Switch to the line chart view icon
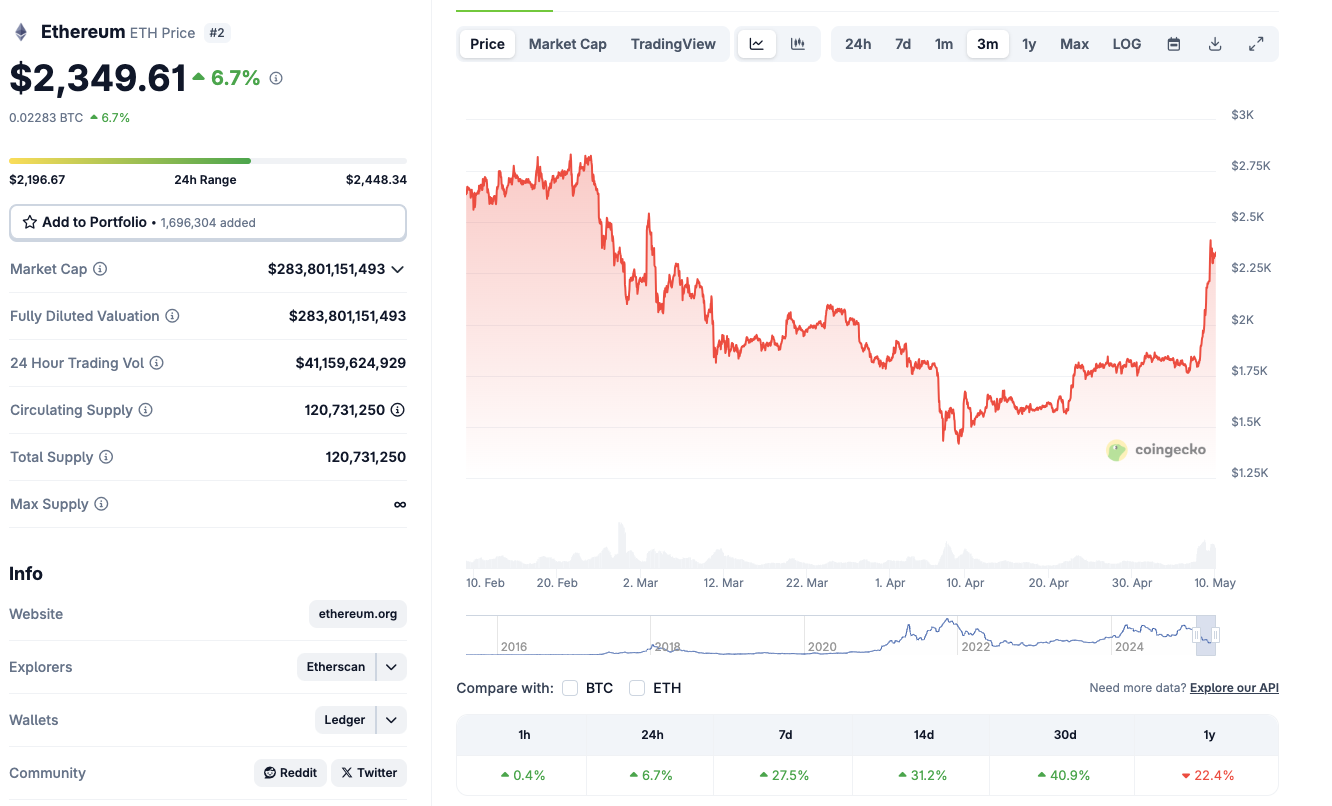1332x806 pixels. pos(757,44)
